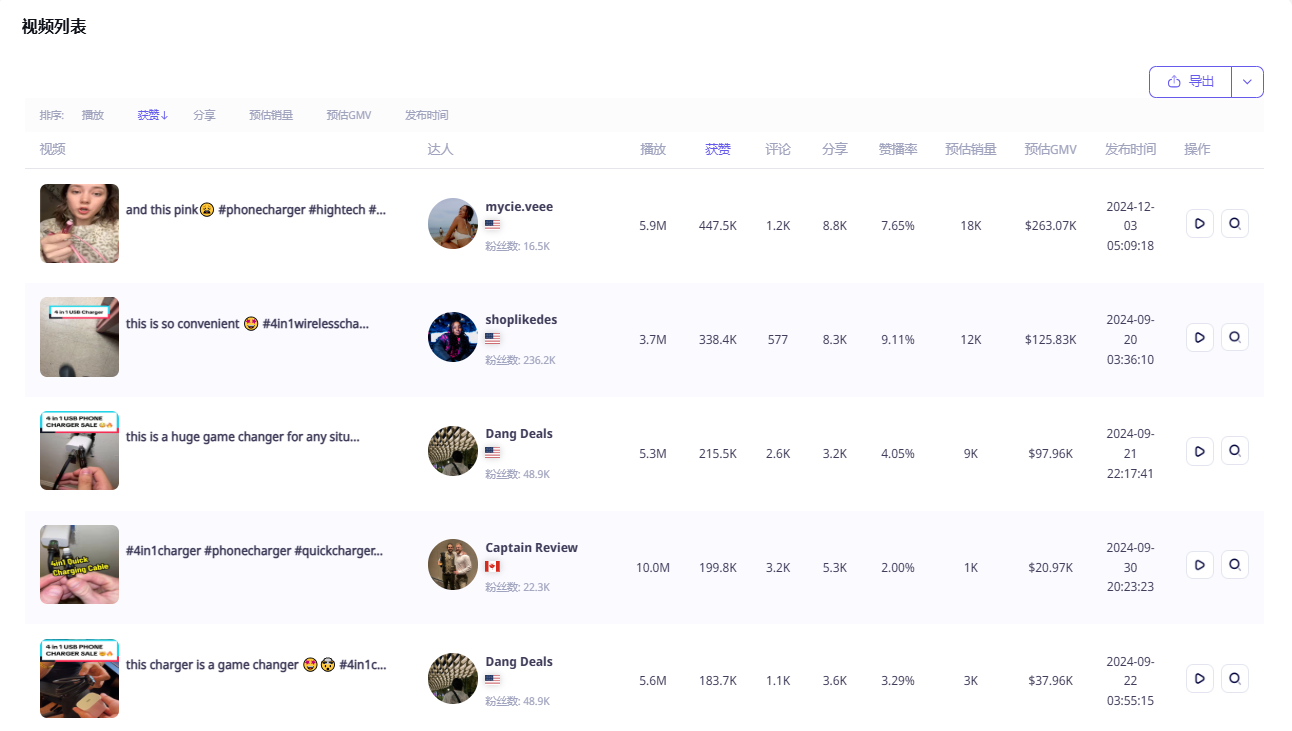
Task: Open the mycie.veee creator name link
Action: (519, 207)
